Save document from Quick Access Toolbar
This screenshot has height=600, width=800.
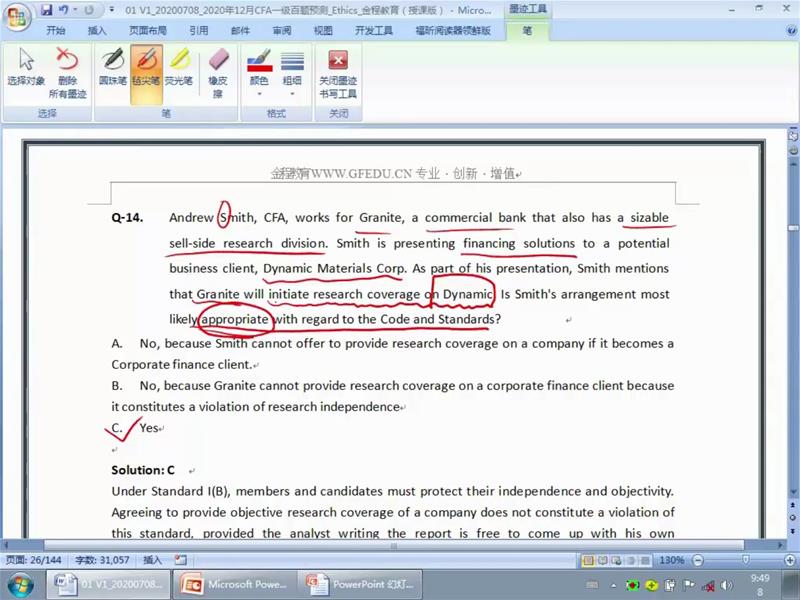click(x=47, y=10)
